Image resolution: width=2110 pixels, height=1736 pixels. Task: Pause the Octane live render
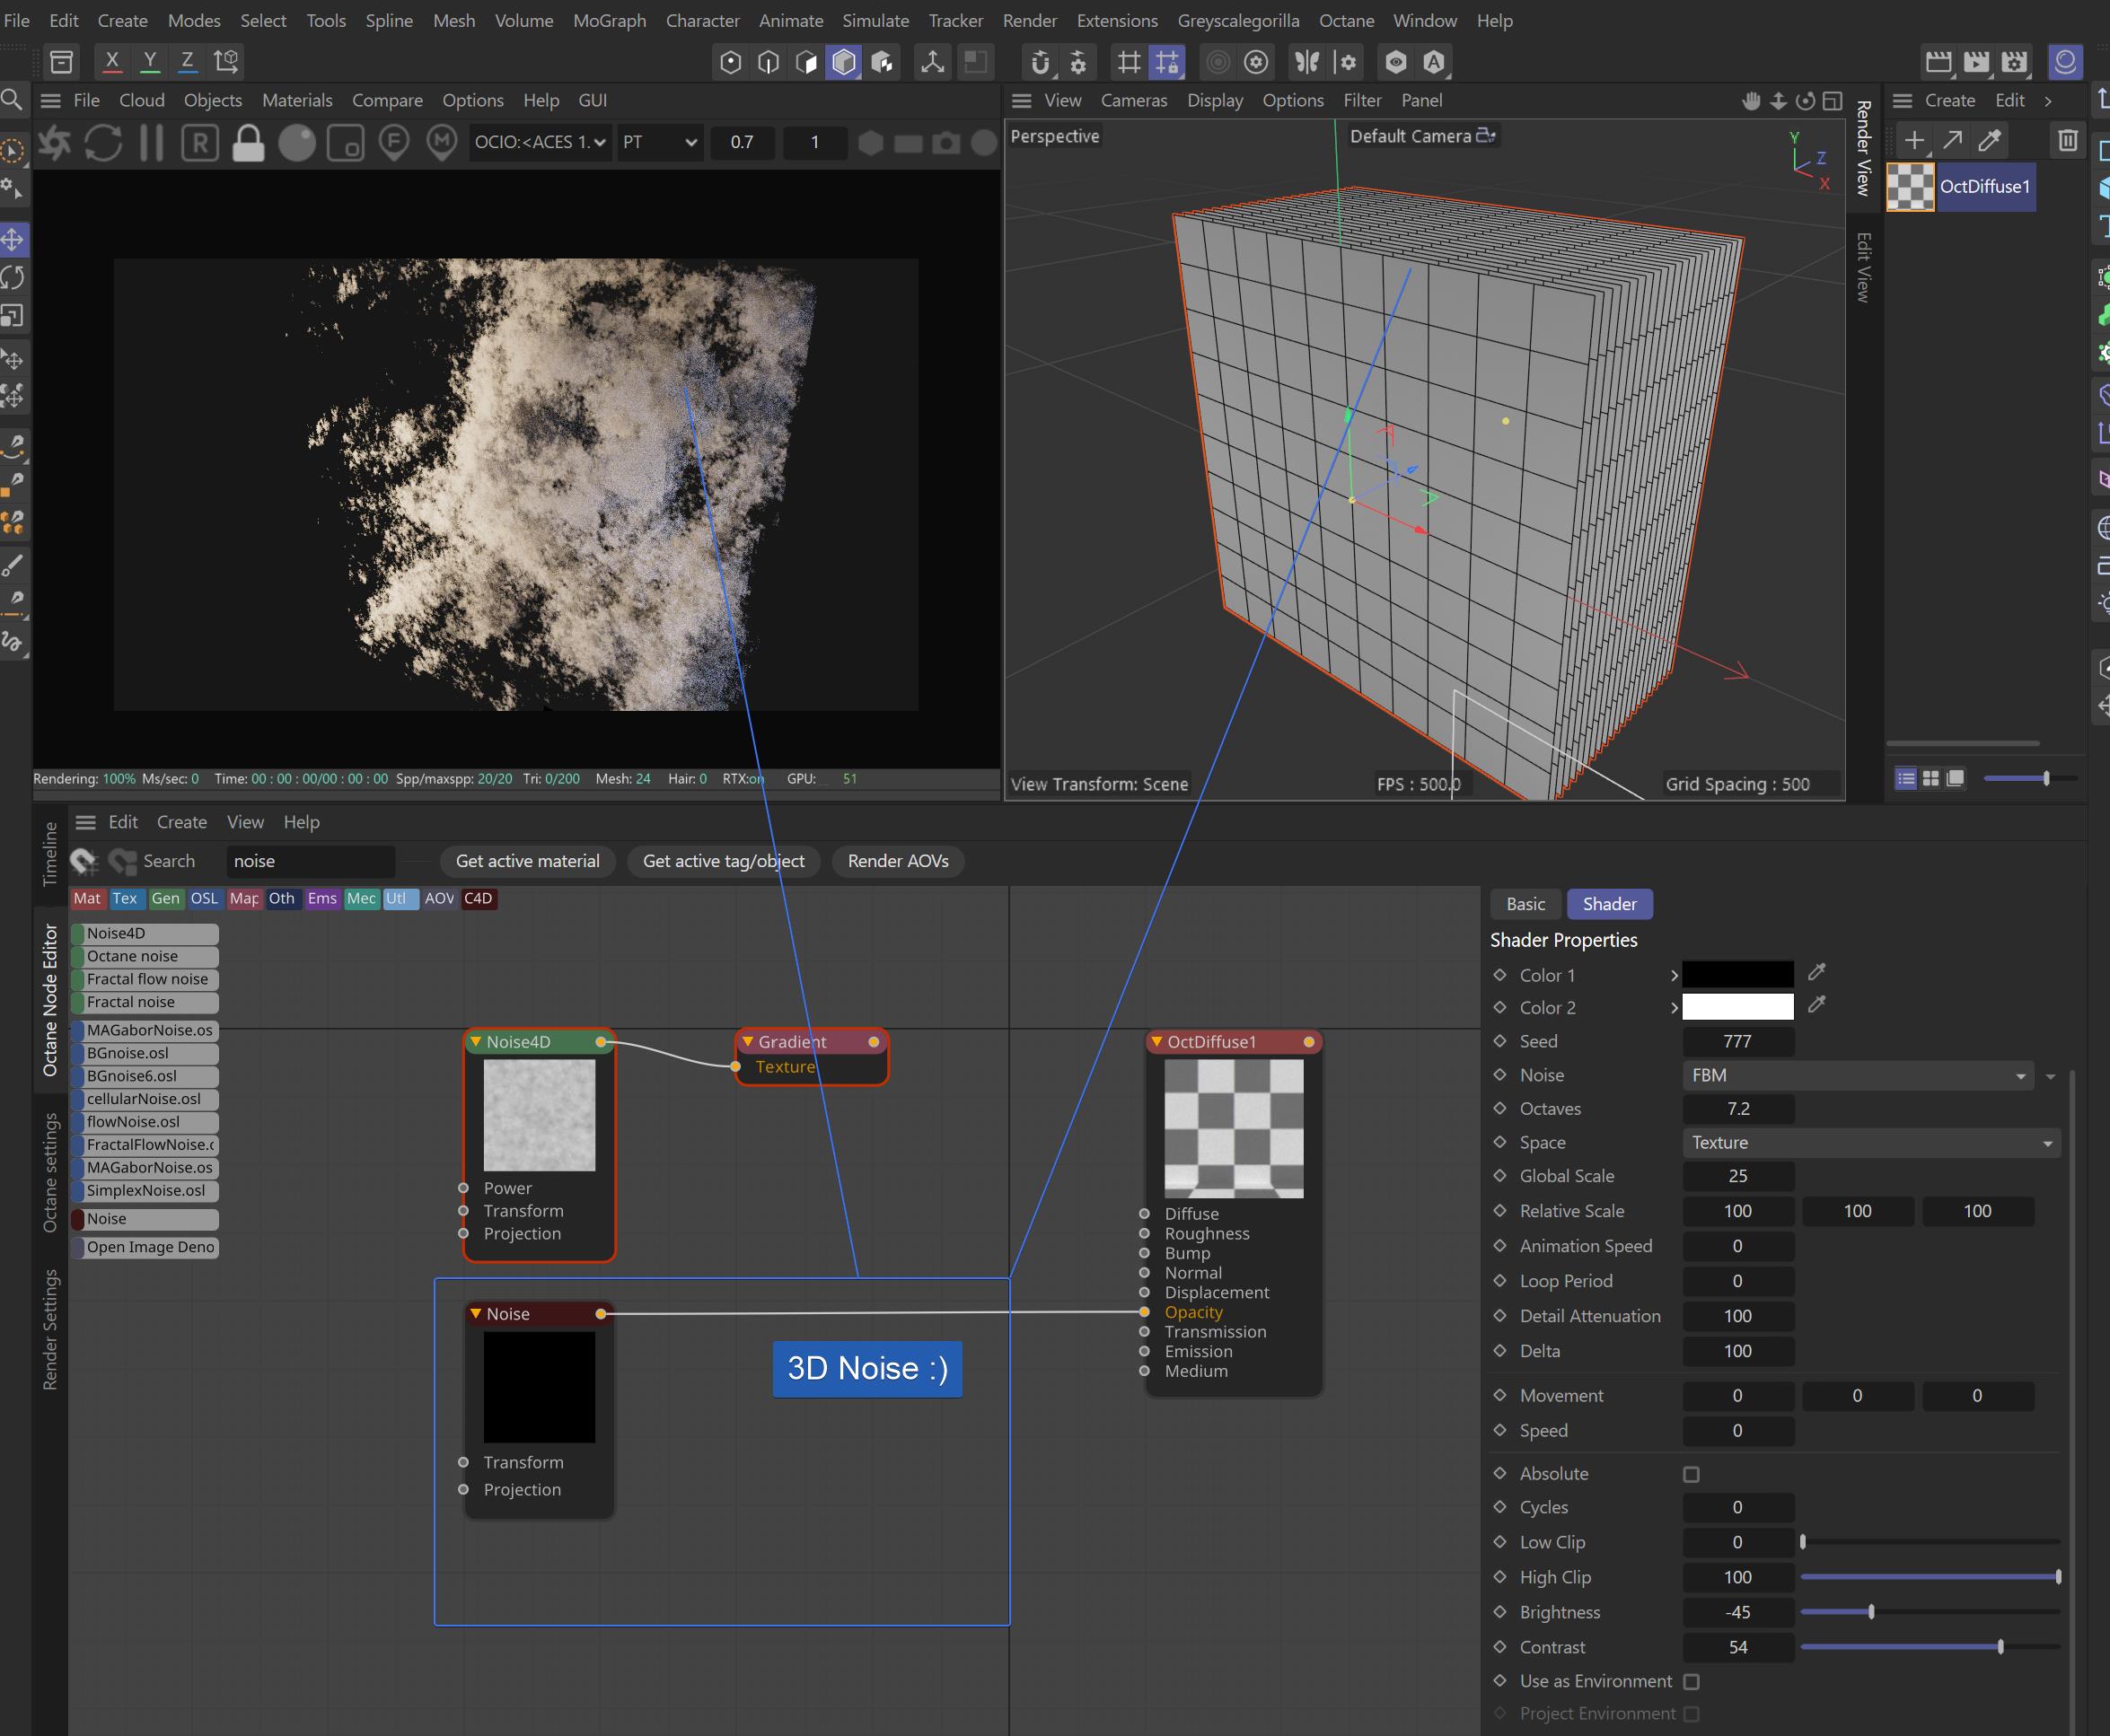152,143
